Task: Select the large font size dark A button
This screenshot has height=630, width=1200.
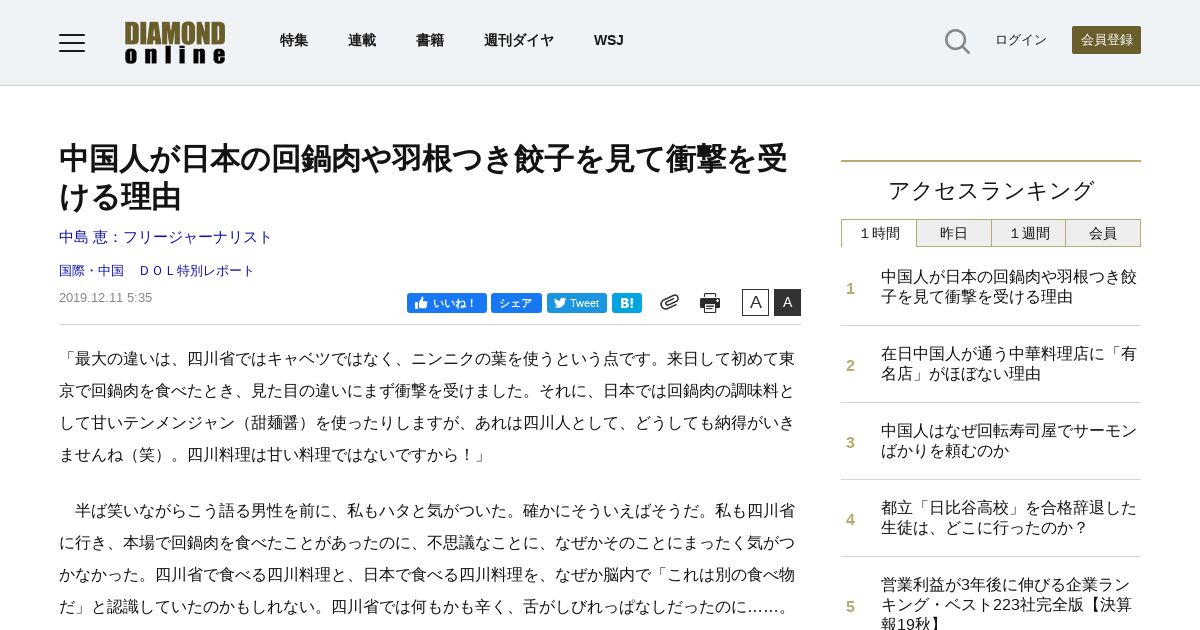Action: (787, 303)
